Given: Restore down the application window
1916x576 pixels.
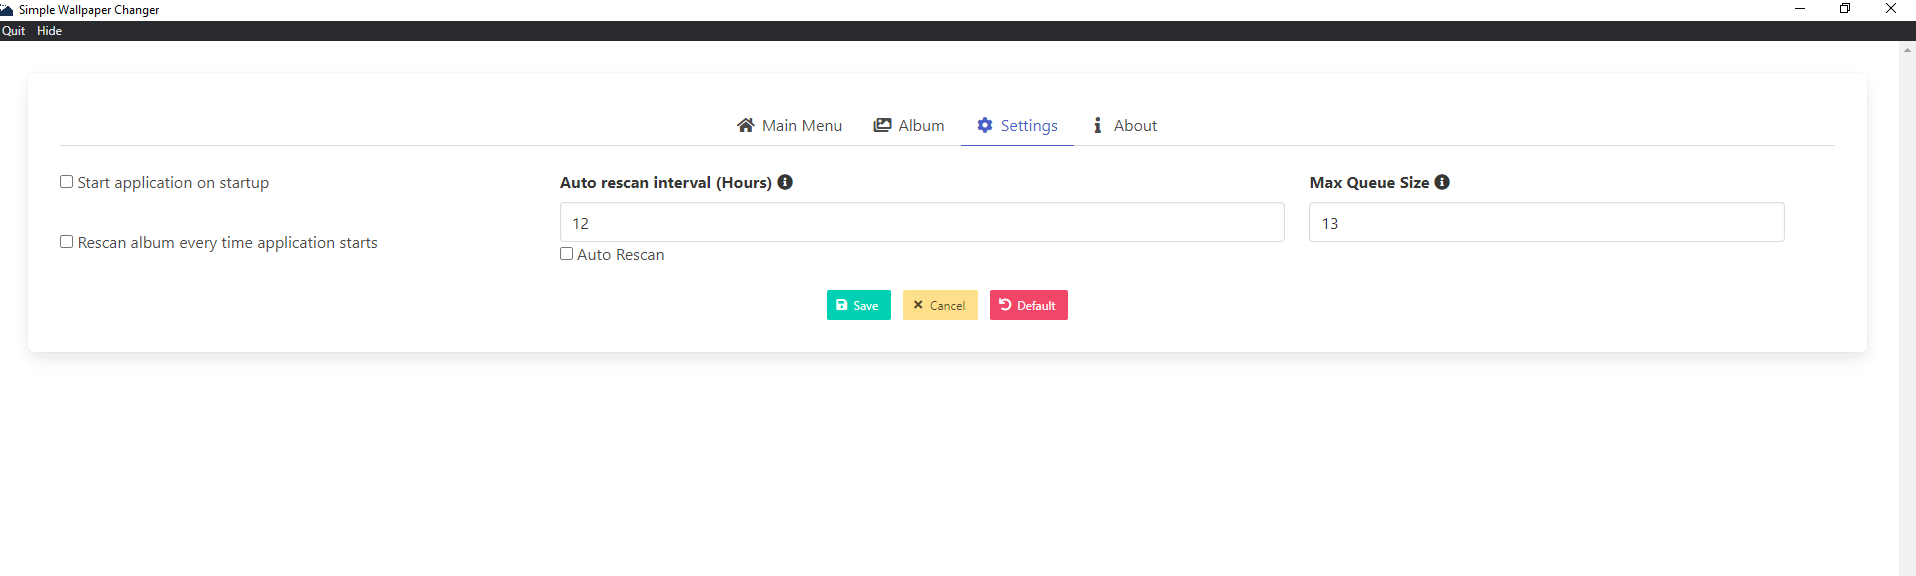Looking at the screenshot, I should [1845, 9].
